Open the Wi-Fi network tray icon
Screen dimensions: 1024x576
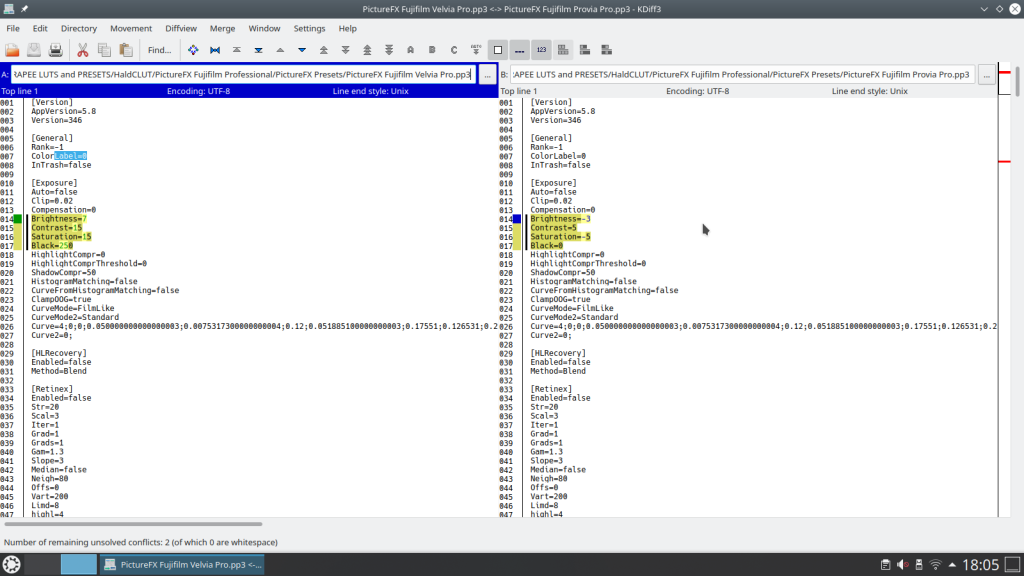(x=935, y=564)
